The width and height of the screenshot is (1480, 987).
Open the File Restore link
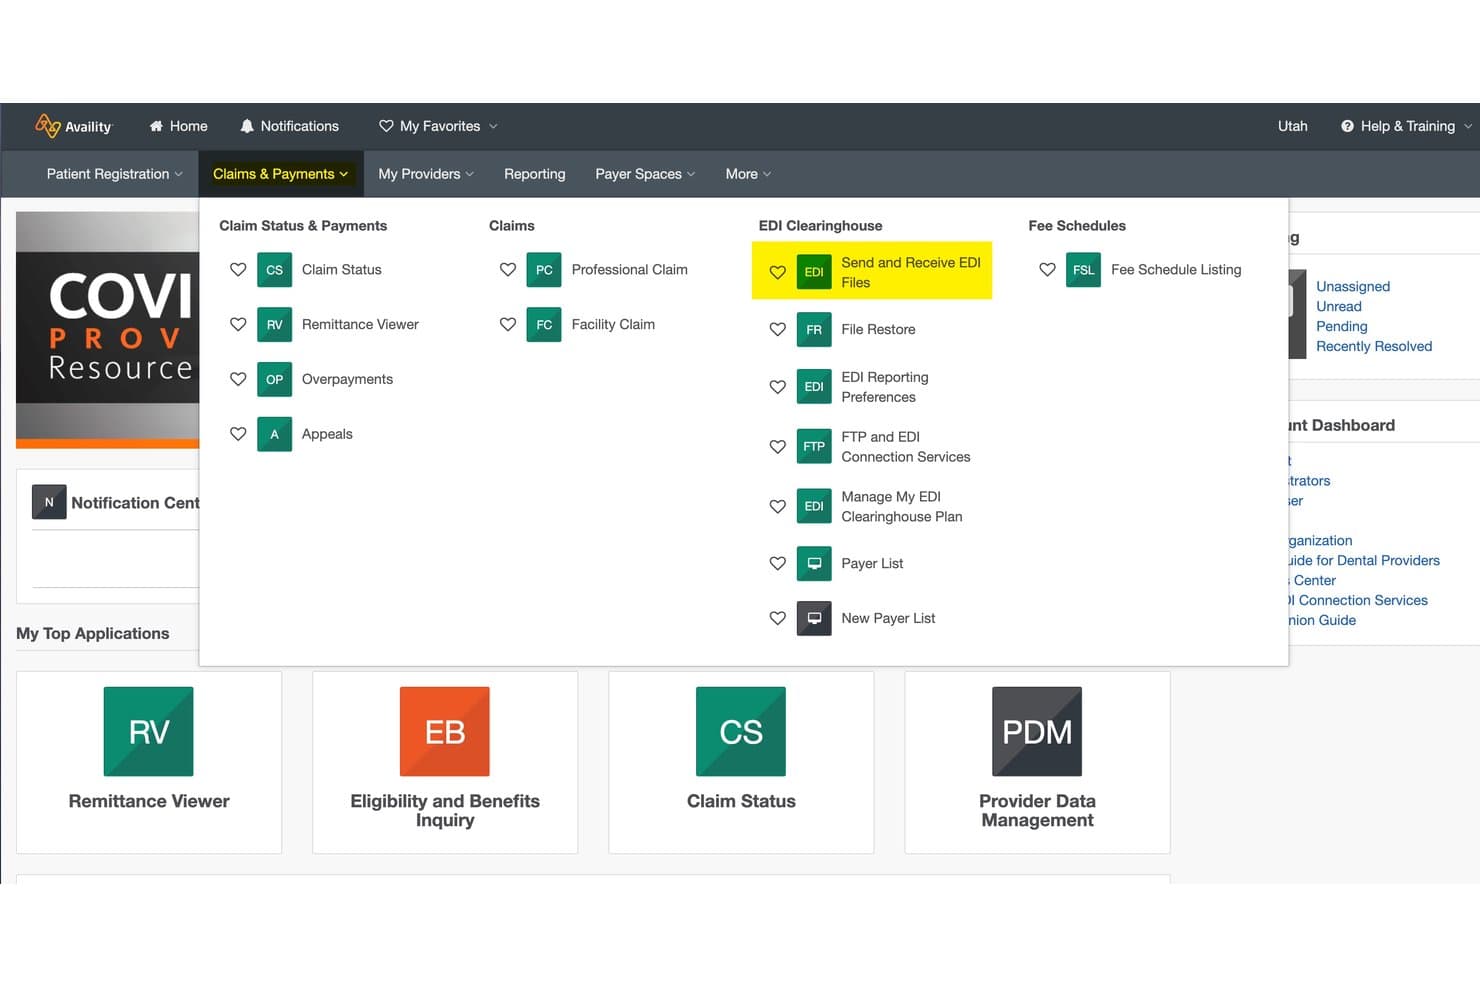(x=878, y=330)
